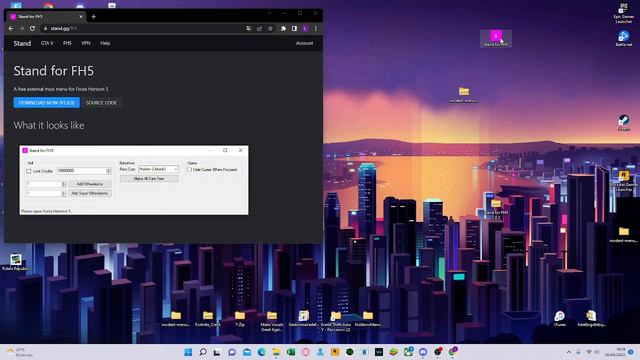Open FH5 menu item
Image resolution: width=640 pixels, height=360 pixels.
click(x=67, y=43)
